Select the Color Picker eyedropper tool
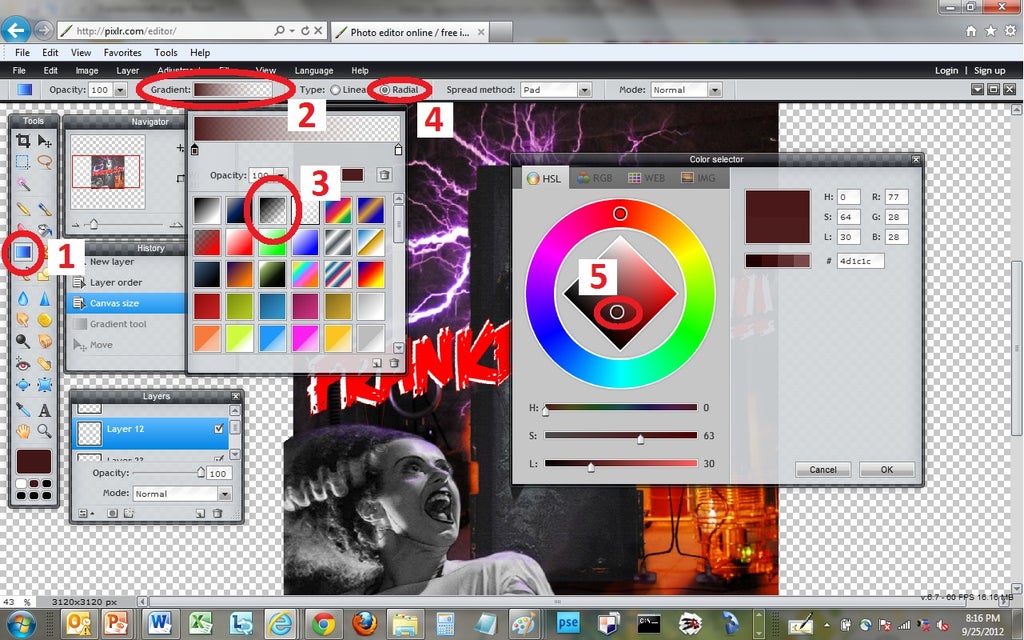This screenshot has height=640, width=1024. coord(23,409)
